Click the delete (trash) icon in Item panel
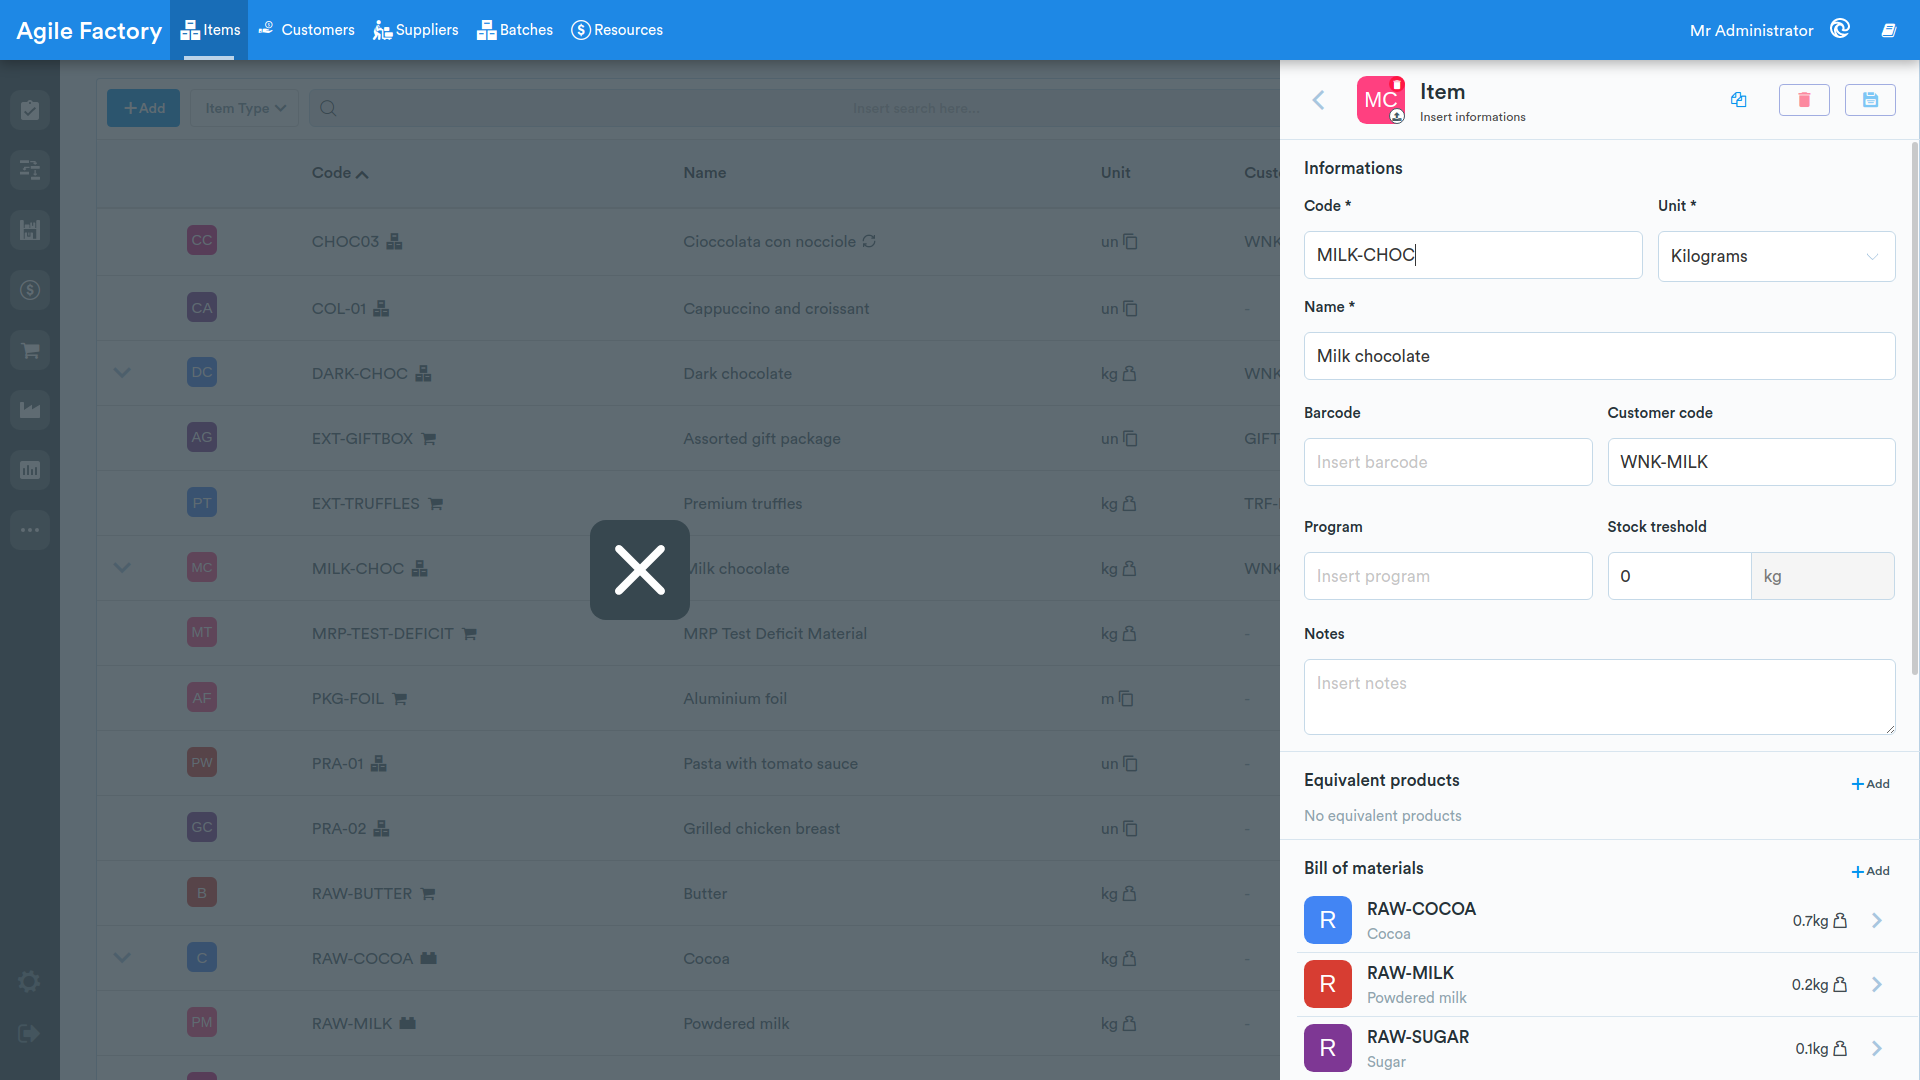 (1804, 100)
